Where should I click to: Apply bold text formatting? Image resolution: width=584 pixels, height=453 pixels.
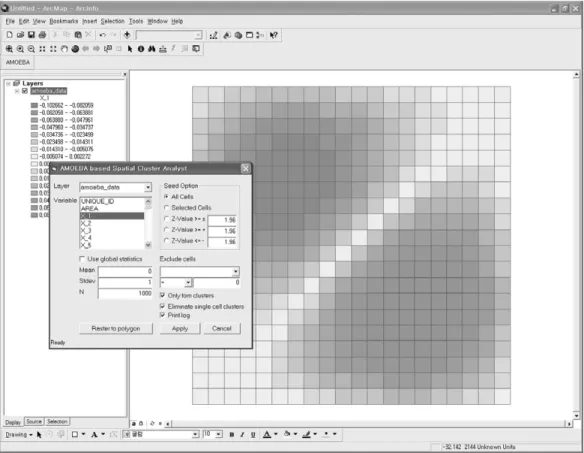tap(232, 434)
